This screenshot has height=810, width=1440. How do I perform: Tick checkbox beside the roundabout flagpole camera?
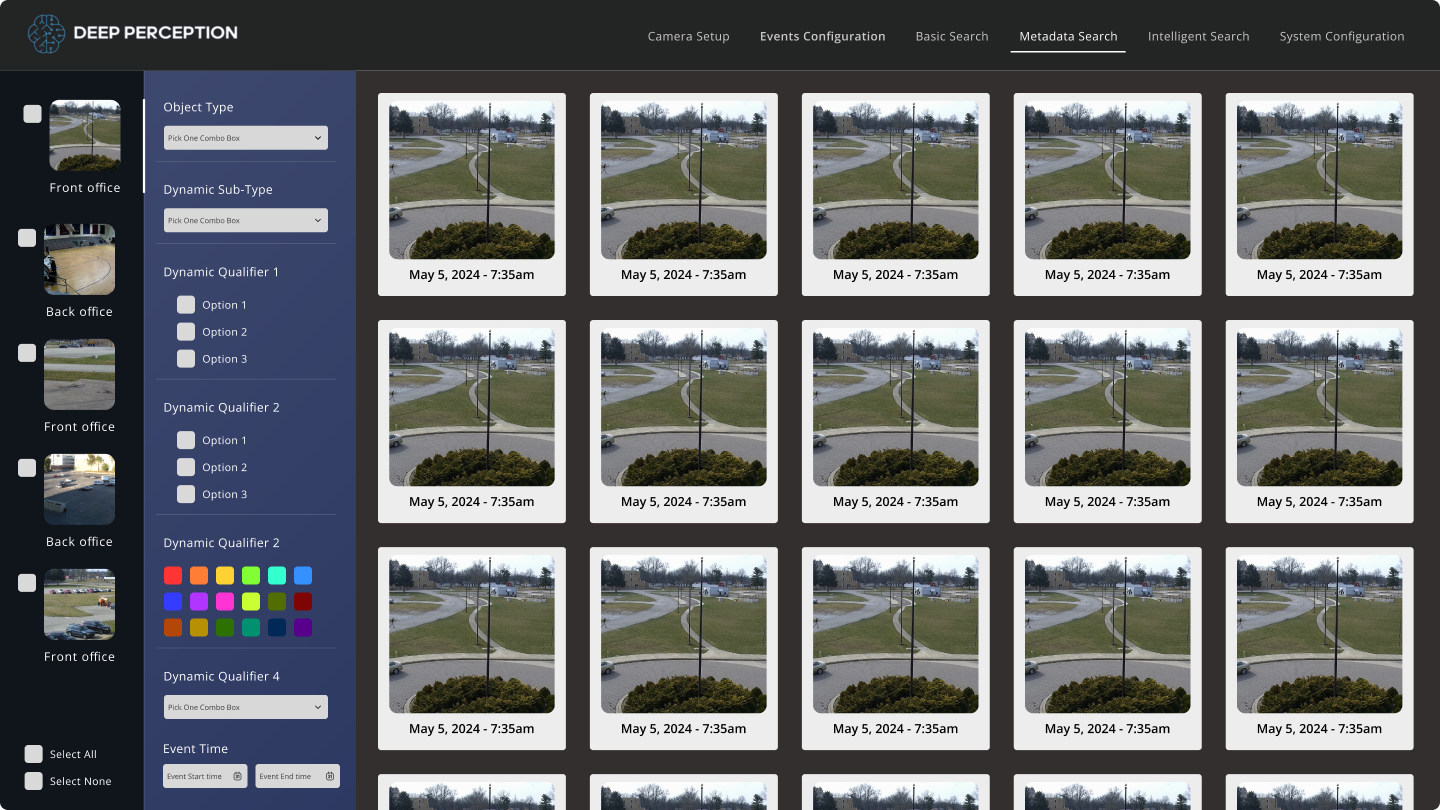(32, 114)
